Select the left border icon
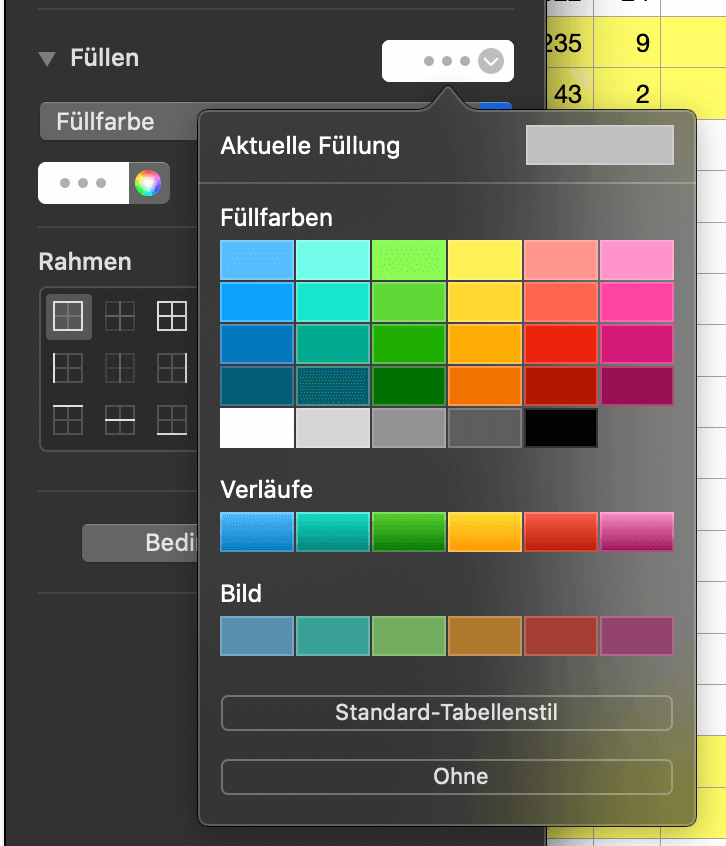Image resolution: width=726 pixels, height=846 pixels. click(68, 368)
